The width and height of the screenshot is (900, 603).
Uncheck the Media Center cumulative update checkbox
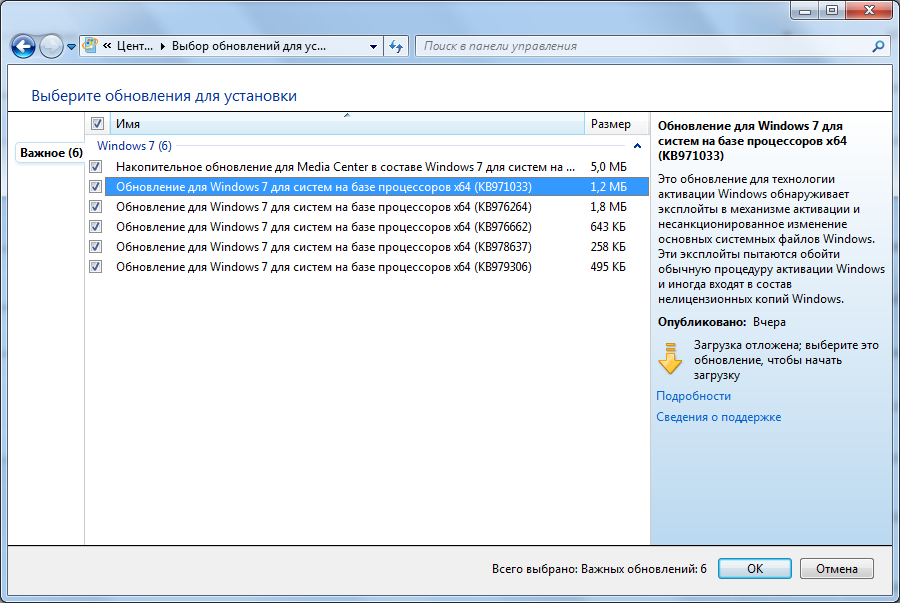coord(96,167)
